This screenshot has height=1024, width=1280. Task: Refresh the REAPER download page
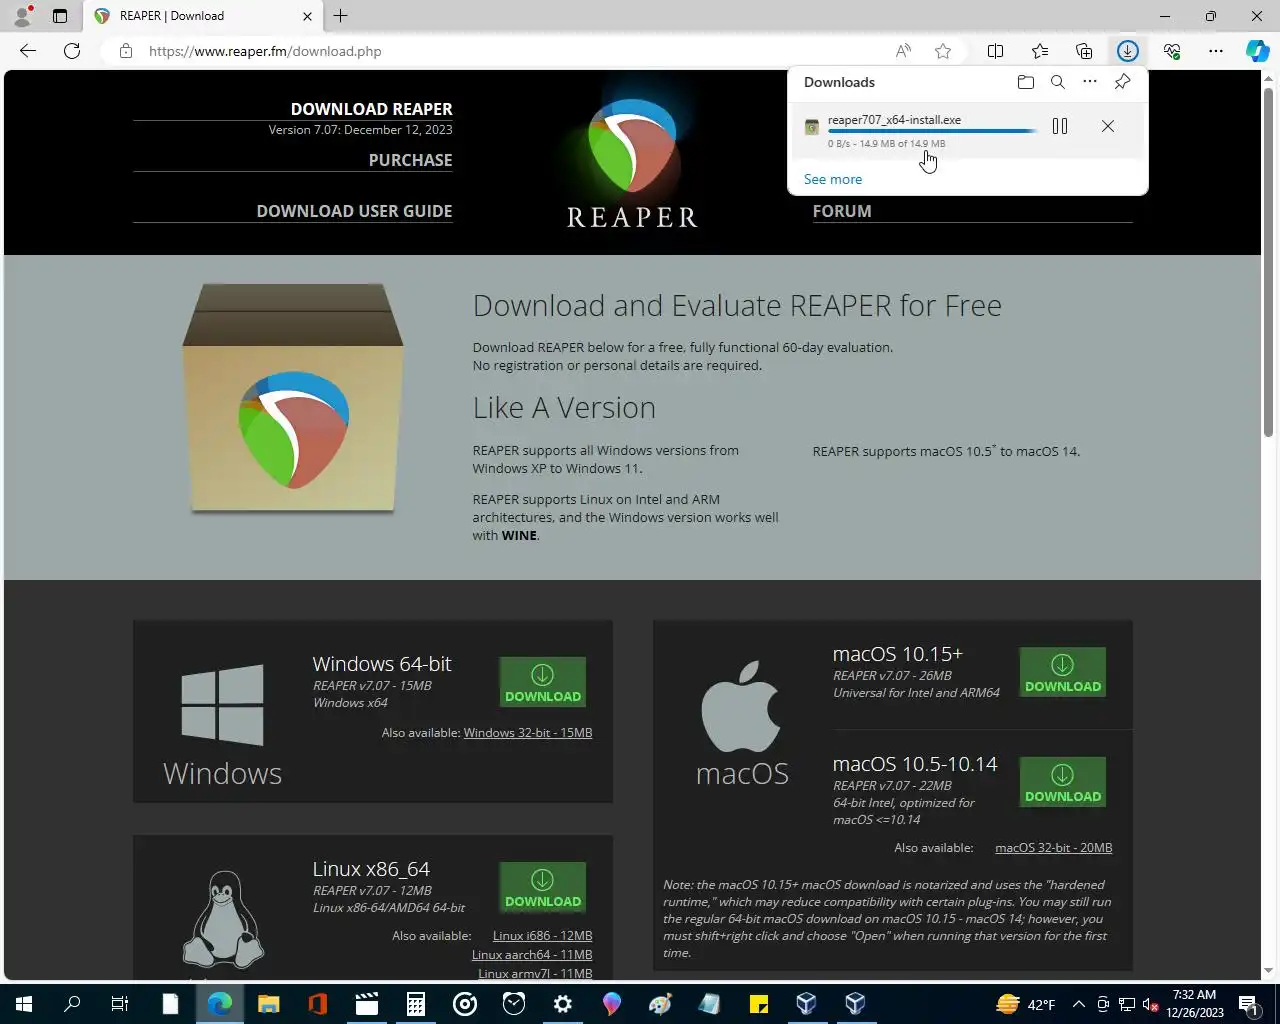(x=72, y=51)
